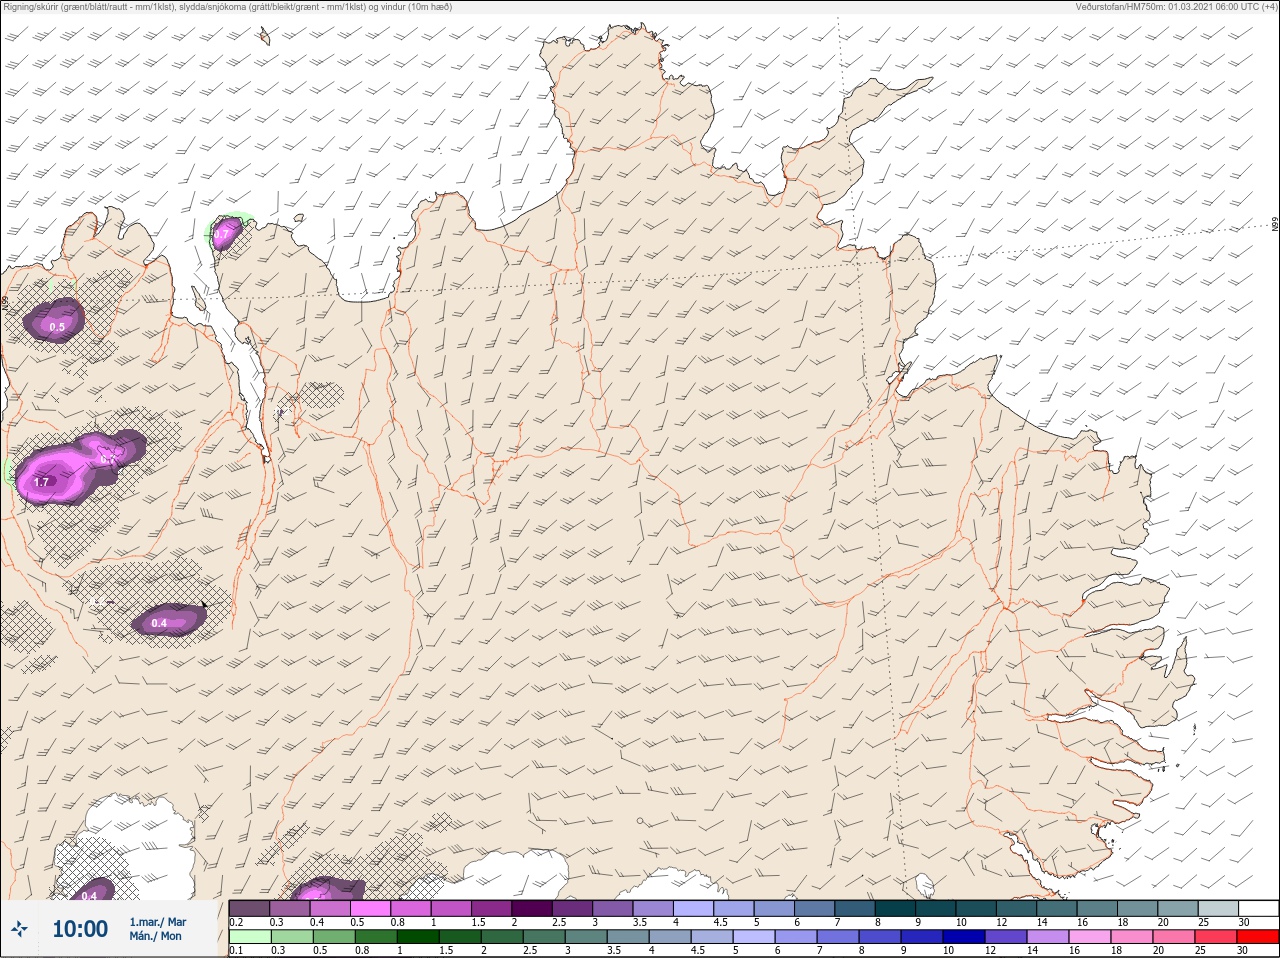Screen dimensions: 1280x958
Task: Click the 1.7 precipitation value on the map
Action: [41, 482]
